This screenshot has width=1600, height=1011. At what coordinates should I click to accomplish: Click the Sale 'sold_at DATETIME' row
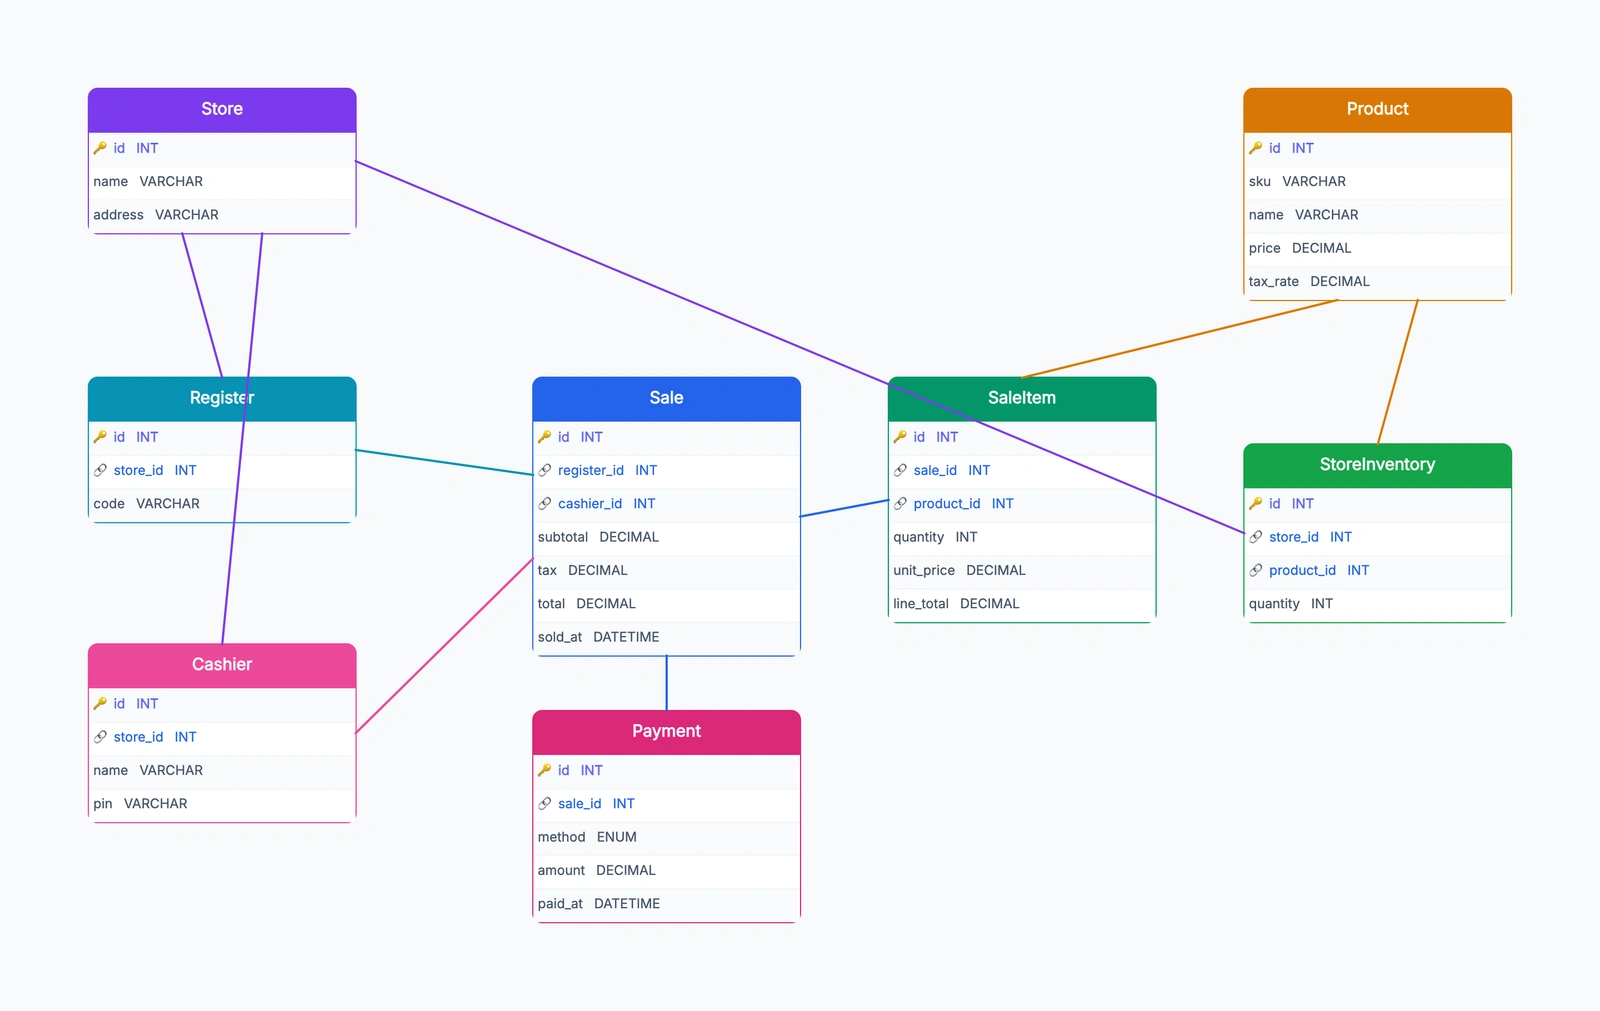(x=667, y=637)
